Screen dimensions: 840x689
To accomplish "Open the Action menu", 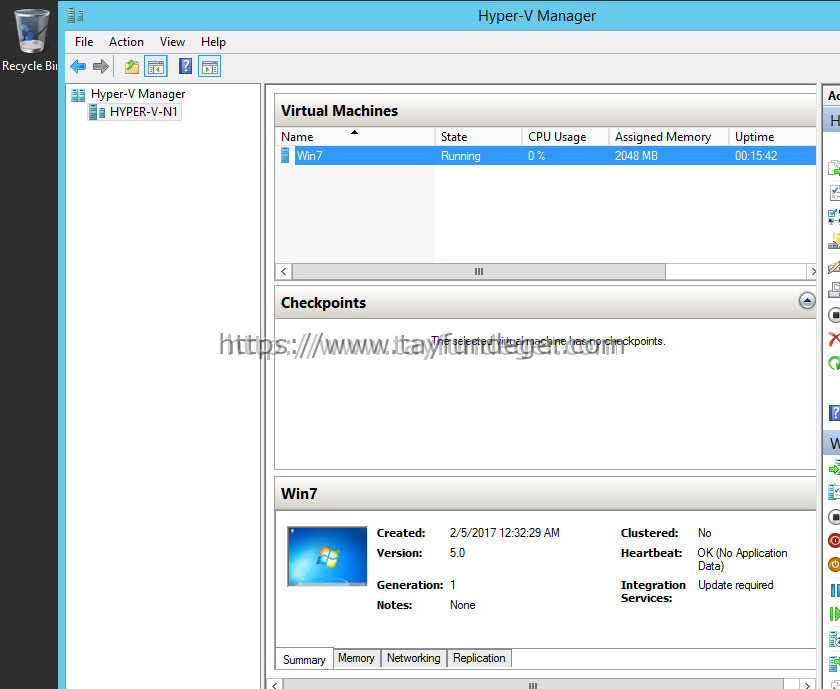I will (126, 42).
